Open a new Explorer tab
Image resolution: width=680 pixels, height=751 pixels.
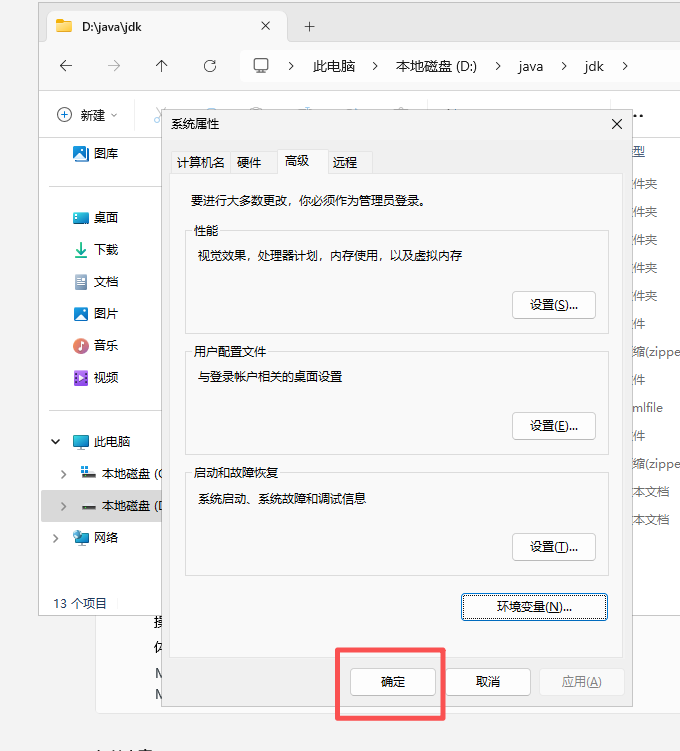(309, 26)
